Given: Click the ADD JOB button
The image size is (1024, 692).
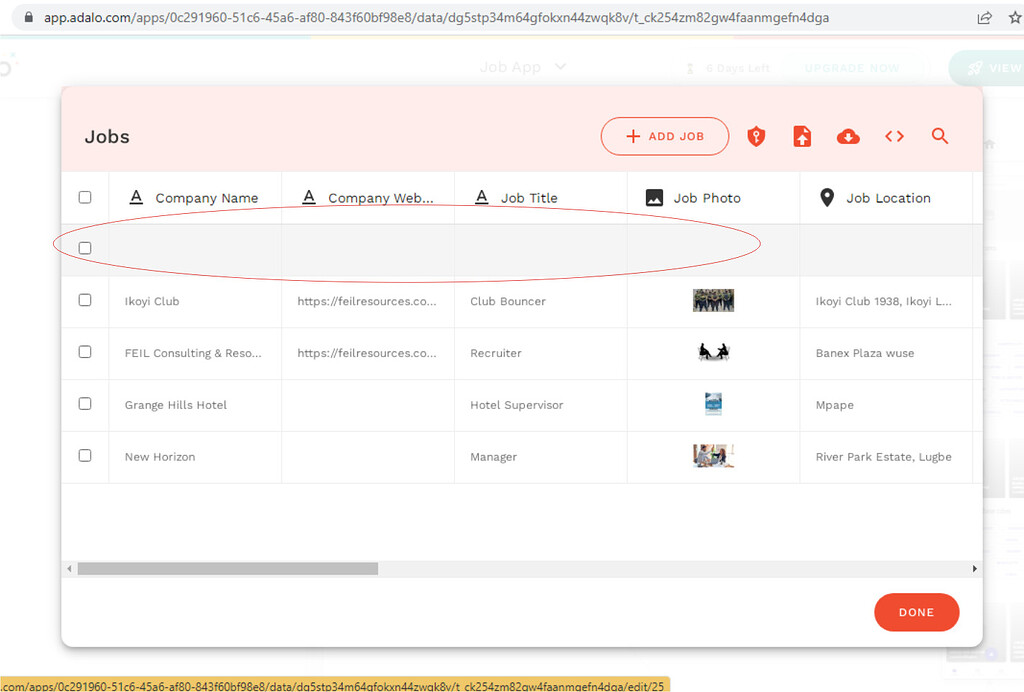Looking at the screenshot, I should (x=664, y=136).
